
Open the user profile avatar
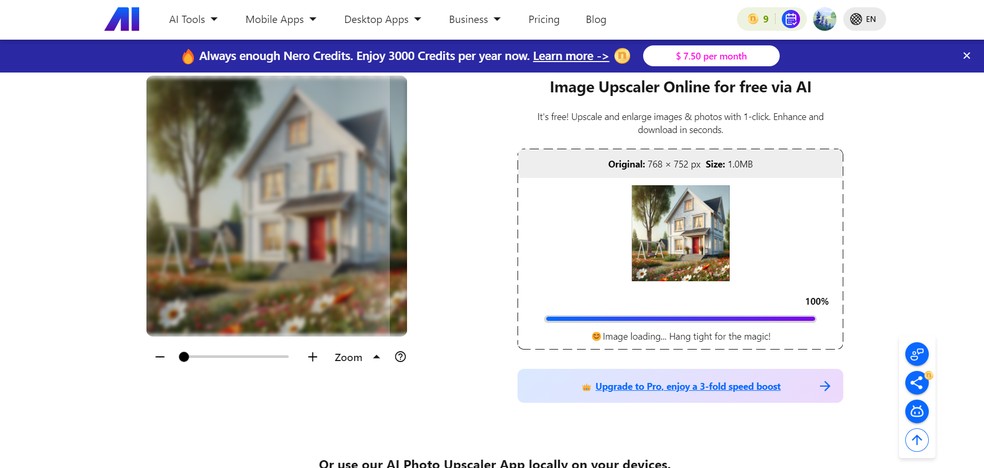(x=824, y=19)
